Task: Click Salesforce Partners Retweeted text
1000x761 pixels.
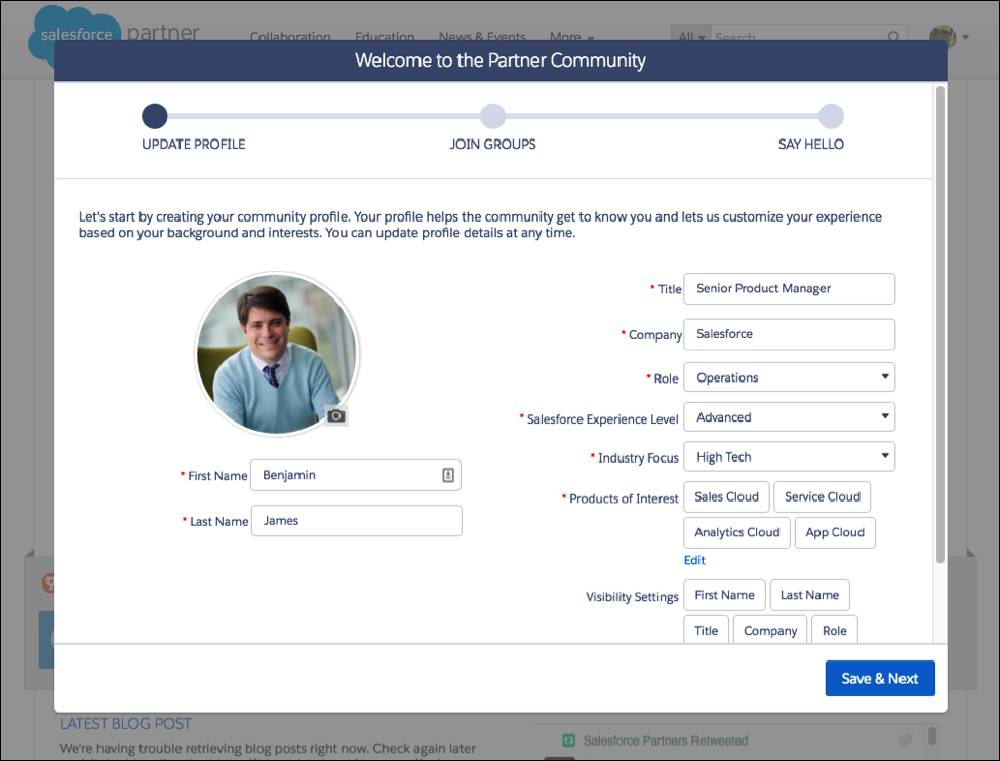Action: click(x=665, y=741)
